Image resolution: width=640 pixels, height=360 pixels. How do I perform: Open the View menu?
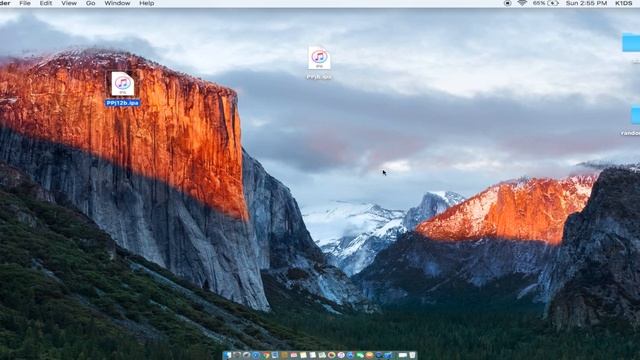pos(69,3)
